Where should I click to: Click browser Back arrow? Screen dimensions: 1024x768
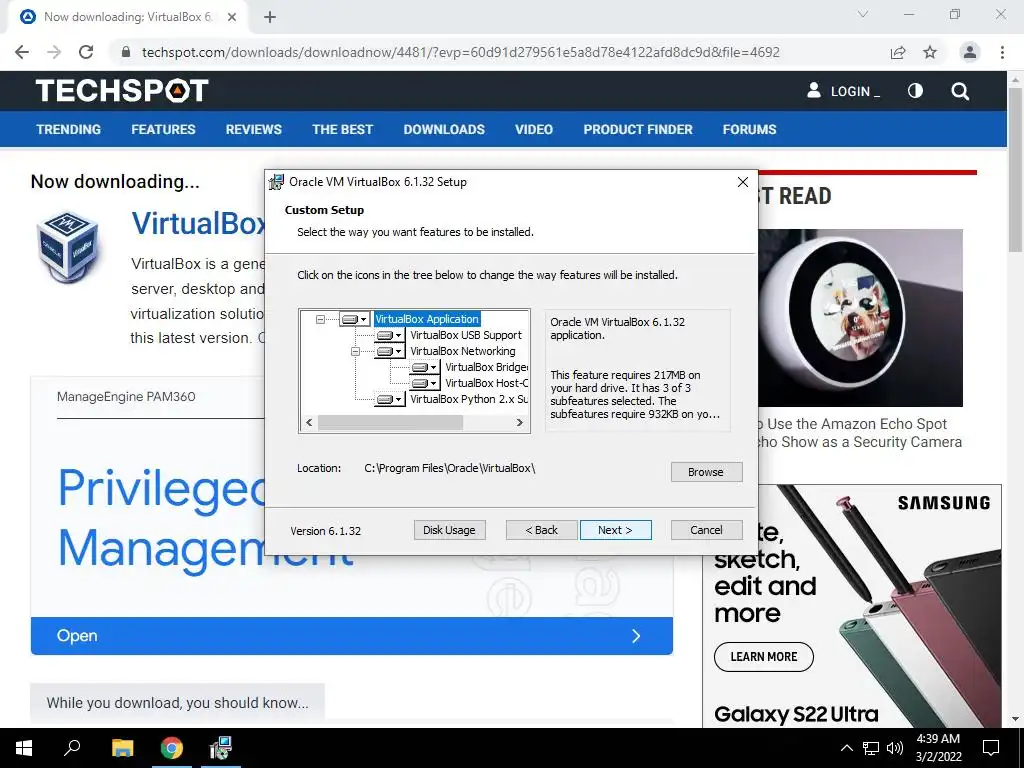22,52
